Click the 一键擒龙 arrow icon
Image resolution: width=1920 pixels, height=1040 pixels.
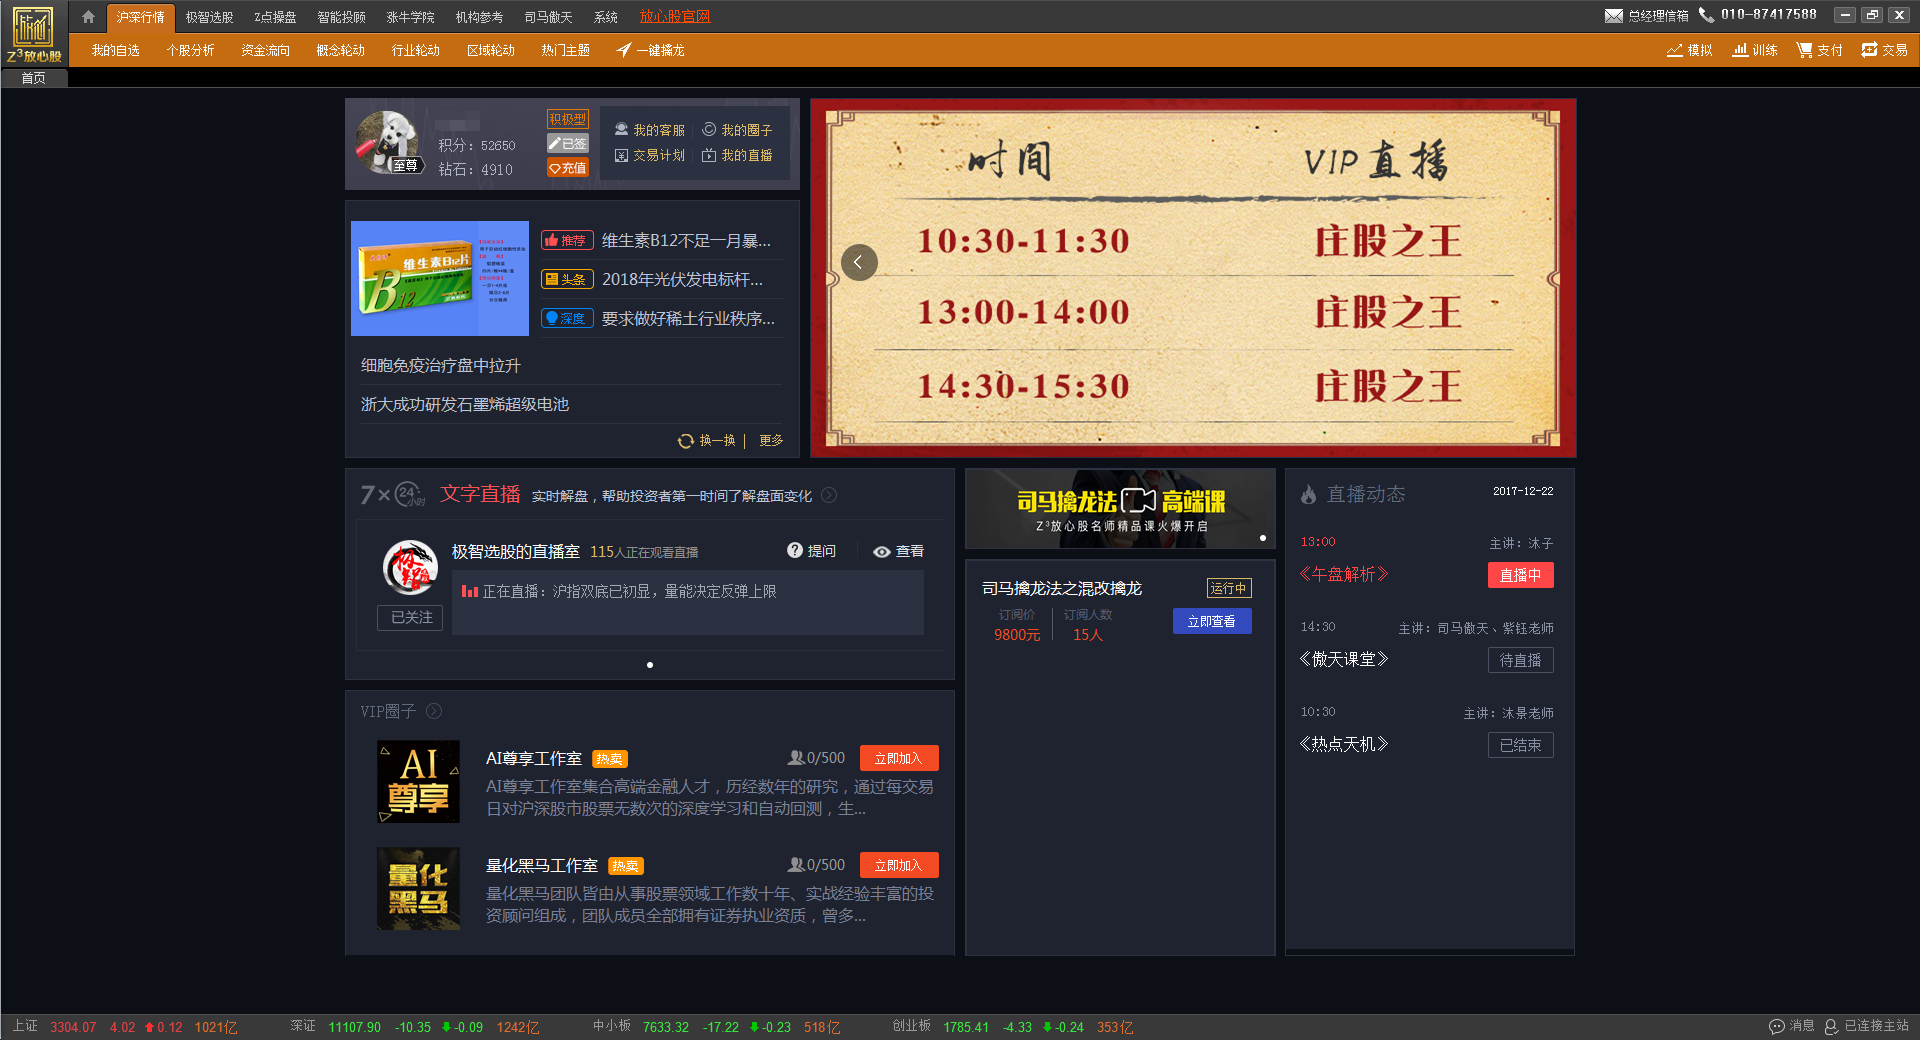[x=624, y=50]
